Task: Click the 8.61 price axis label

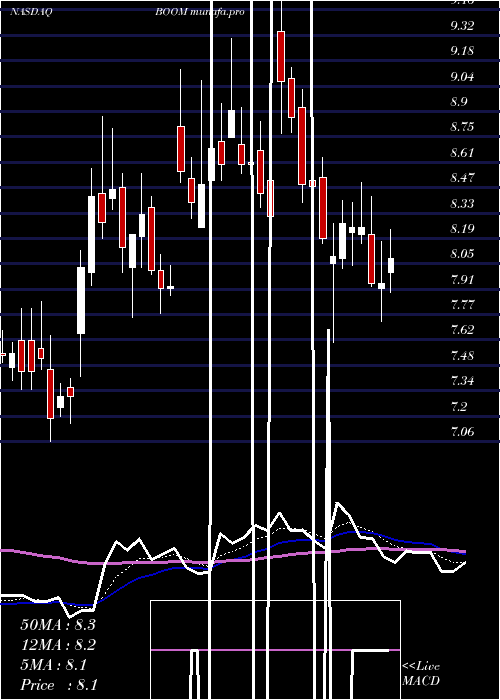Action: click(x=462, y=153)
